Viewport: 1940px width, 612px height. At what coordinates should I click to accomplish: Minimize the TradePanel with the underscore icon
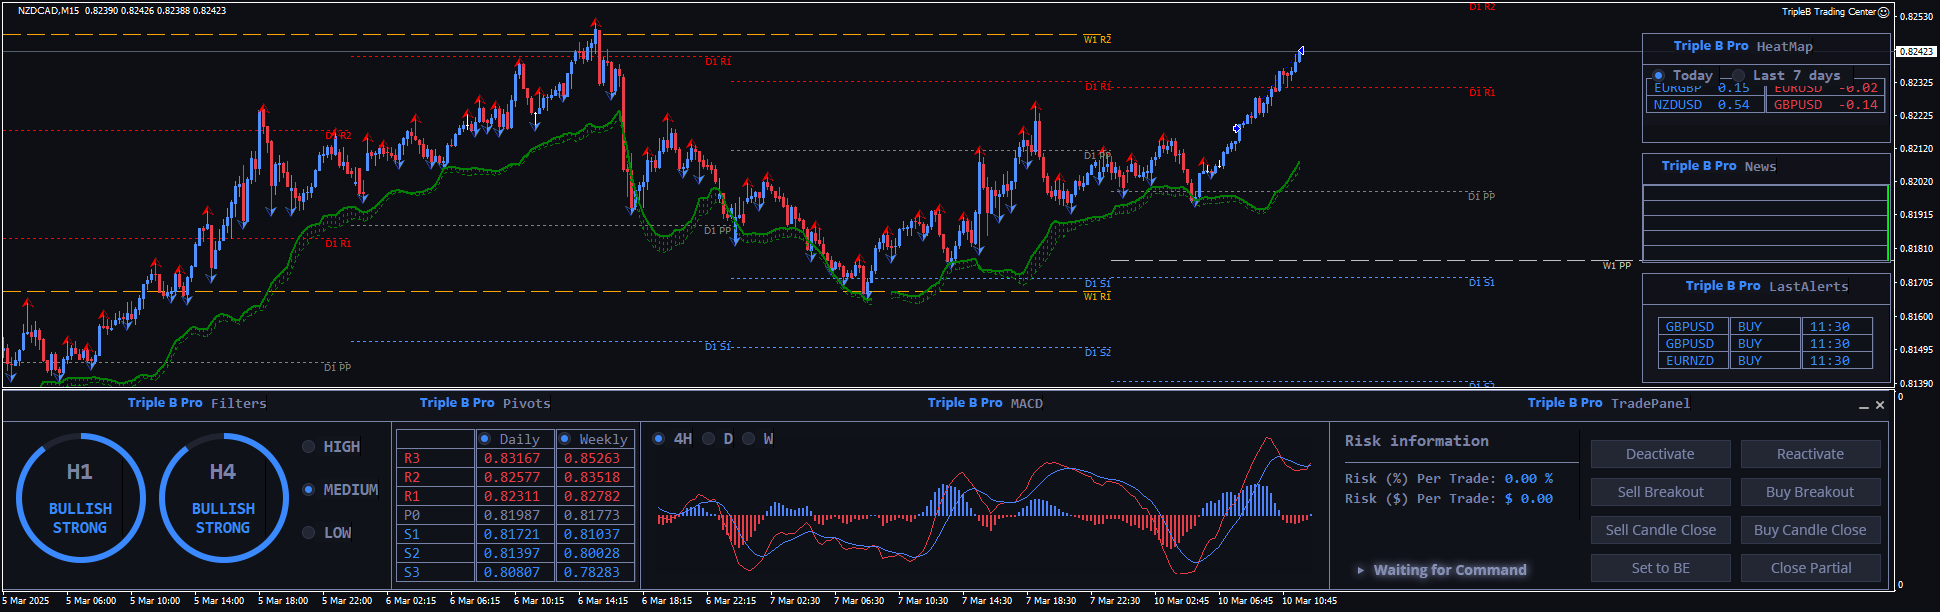tap(1863, 406)
